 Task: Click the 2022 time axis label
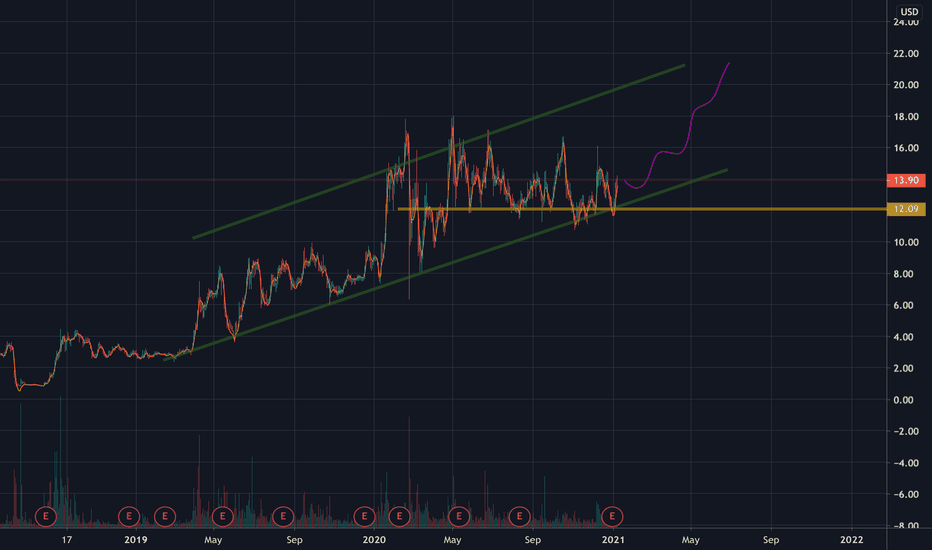coord(851,540)
